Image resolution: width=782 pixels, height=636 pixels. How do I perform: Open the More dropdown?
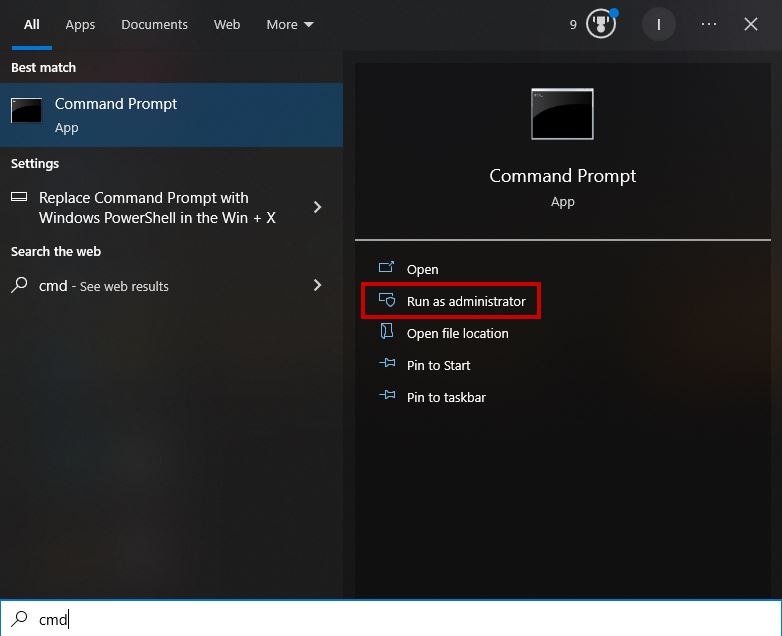pos(289,24)
